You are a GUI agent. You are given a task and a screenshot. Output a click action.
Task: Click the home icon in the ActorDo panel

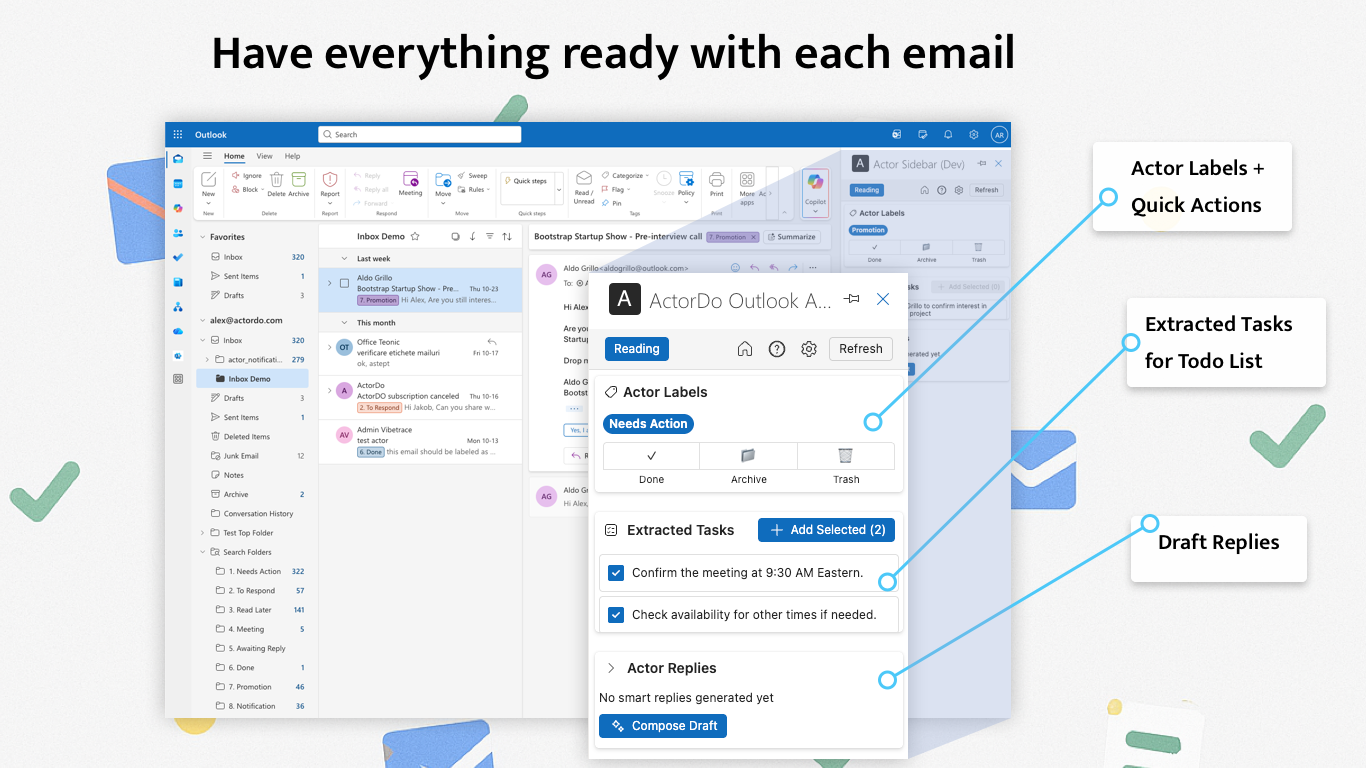[x=745, y=349]
